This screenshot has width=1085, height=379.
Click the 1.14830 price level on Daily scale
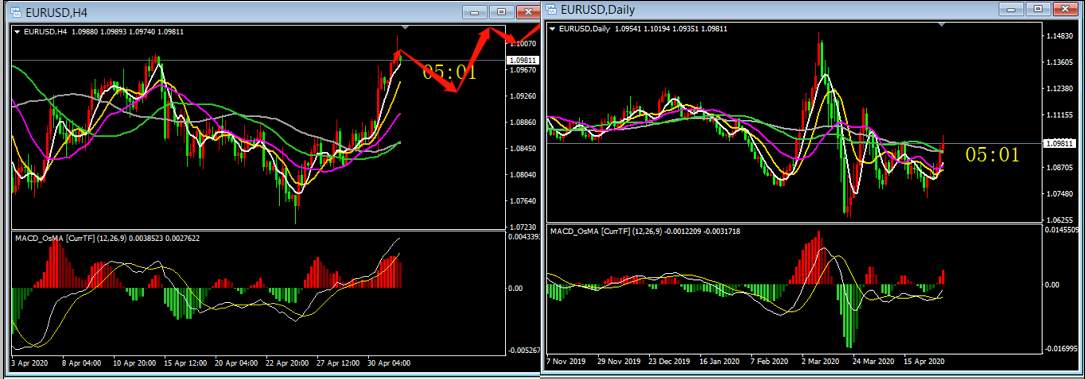click(1060, 37)
